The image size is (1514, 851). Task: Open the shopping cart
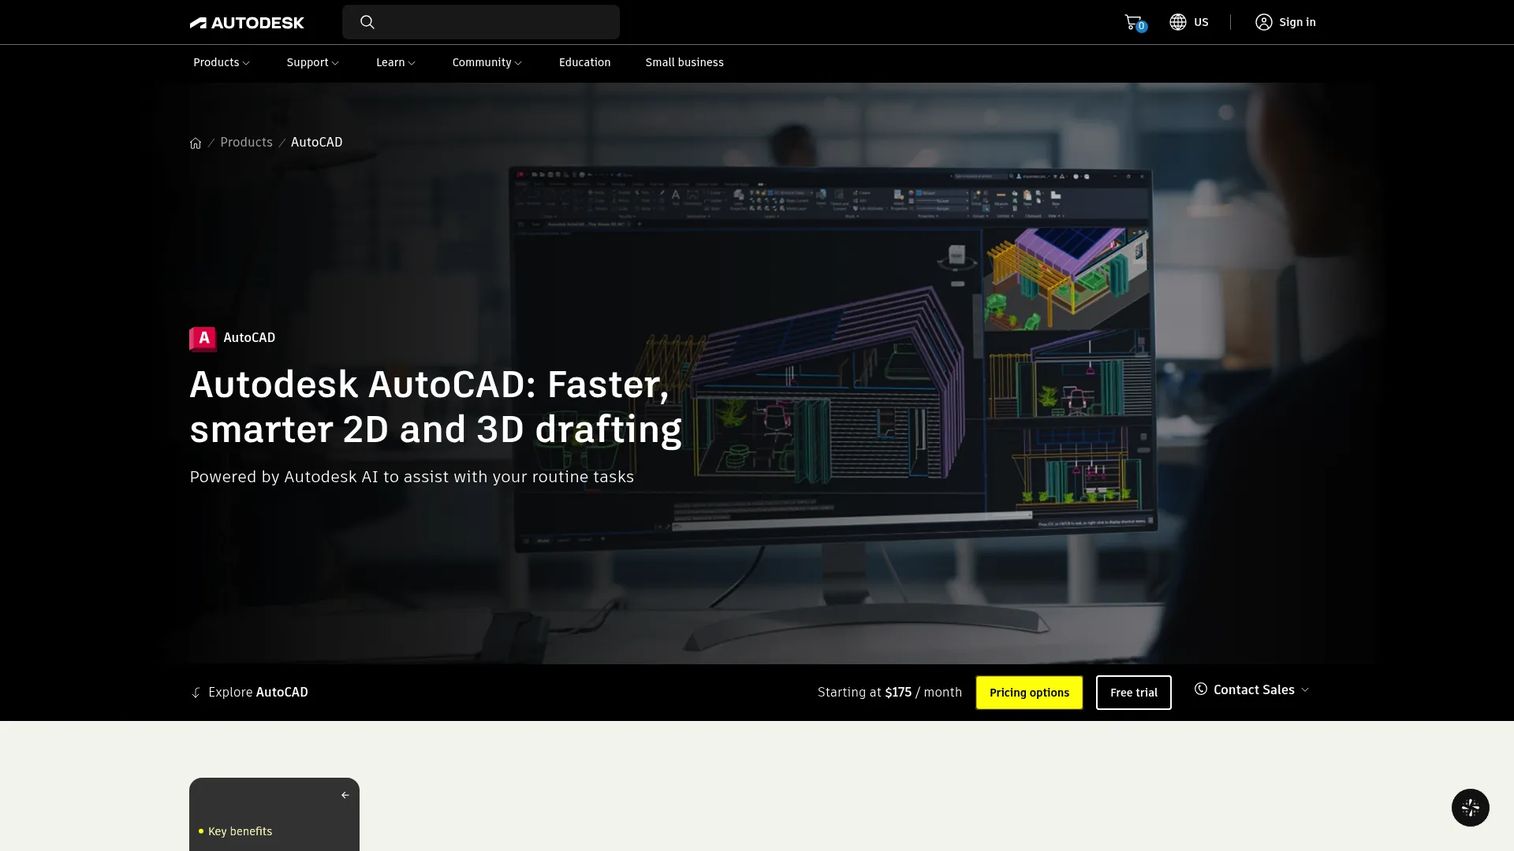pos(1134,22)
